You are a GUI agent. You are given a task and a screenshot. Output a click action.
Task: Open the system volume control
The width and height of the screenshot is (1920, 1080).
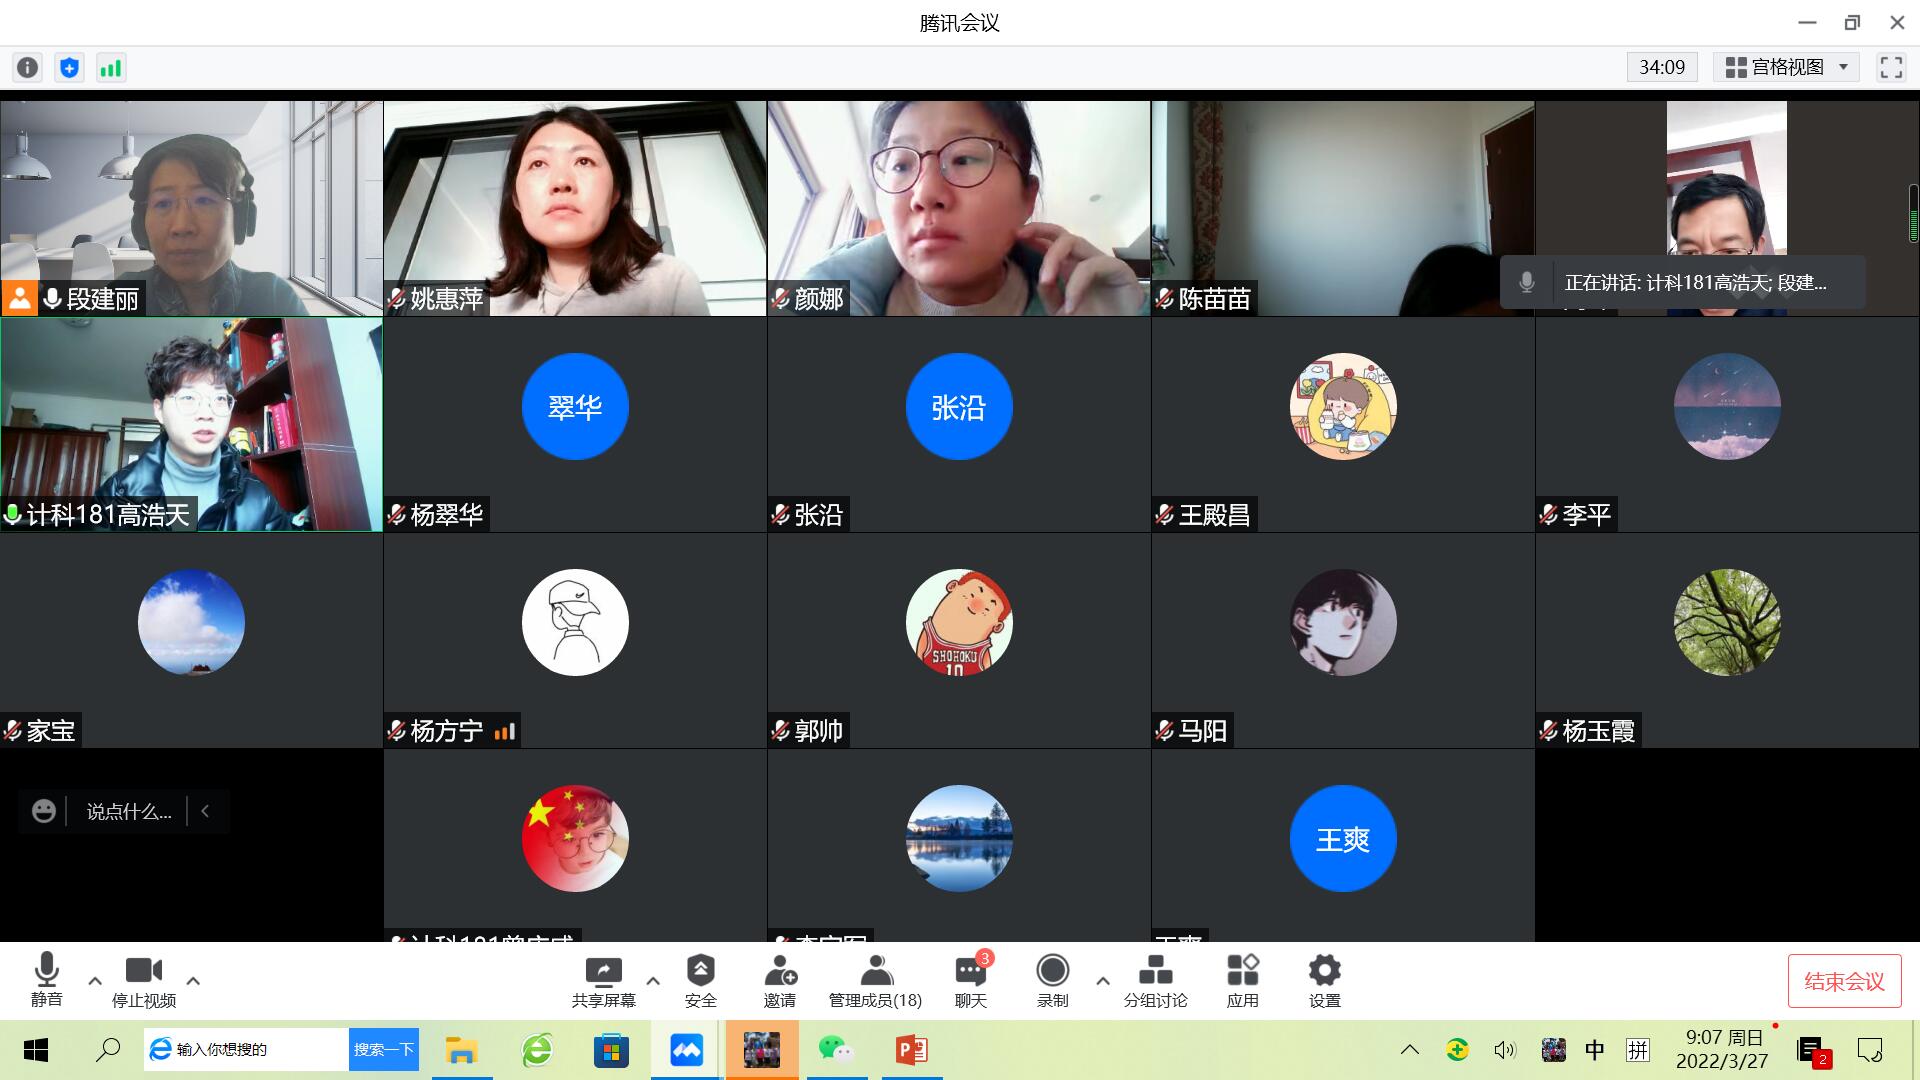(1504, 1050)
